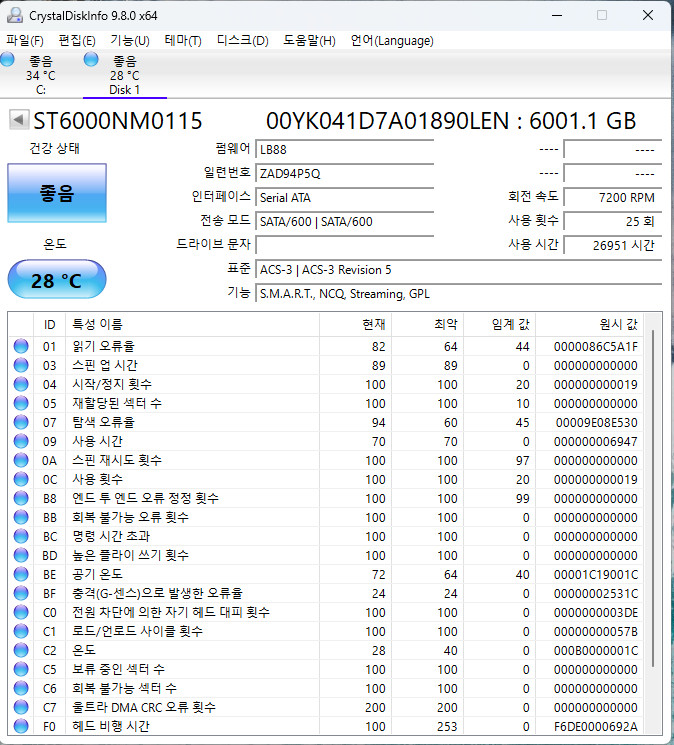
Task: Minimize the CrystalDiskInfo window
Action: coord(557,15)
